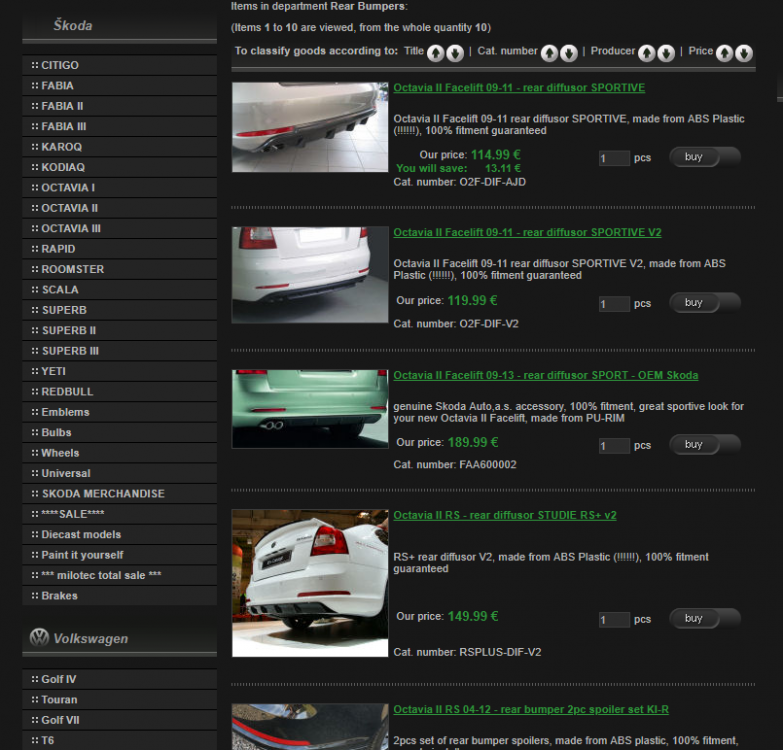
Task: Open Brakes category
Action: [119, 596]
